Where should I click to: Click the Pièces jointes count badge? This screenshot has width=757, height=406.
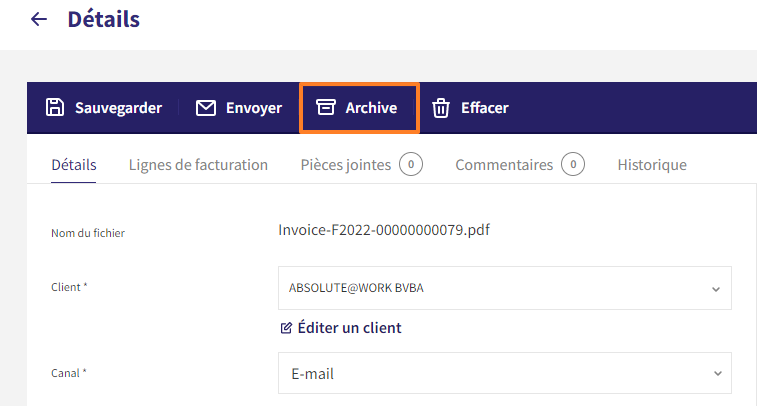coord(411,165)
